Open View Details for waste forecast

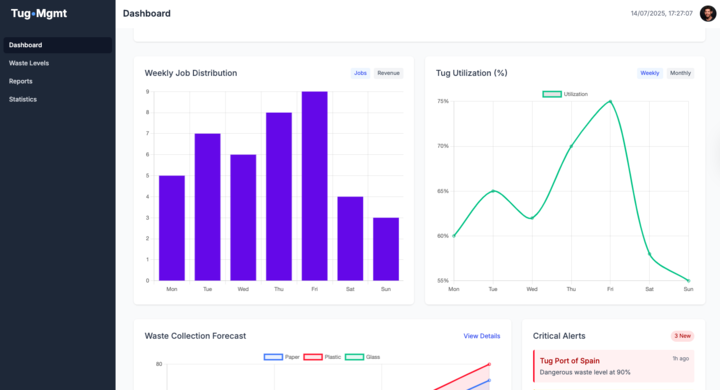click(482, 336)
